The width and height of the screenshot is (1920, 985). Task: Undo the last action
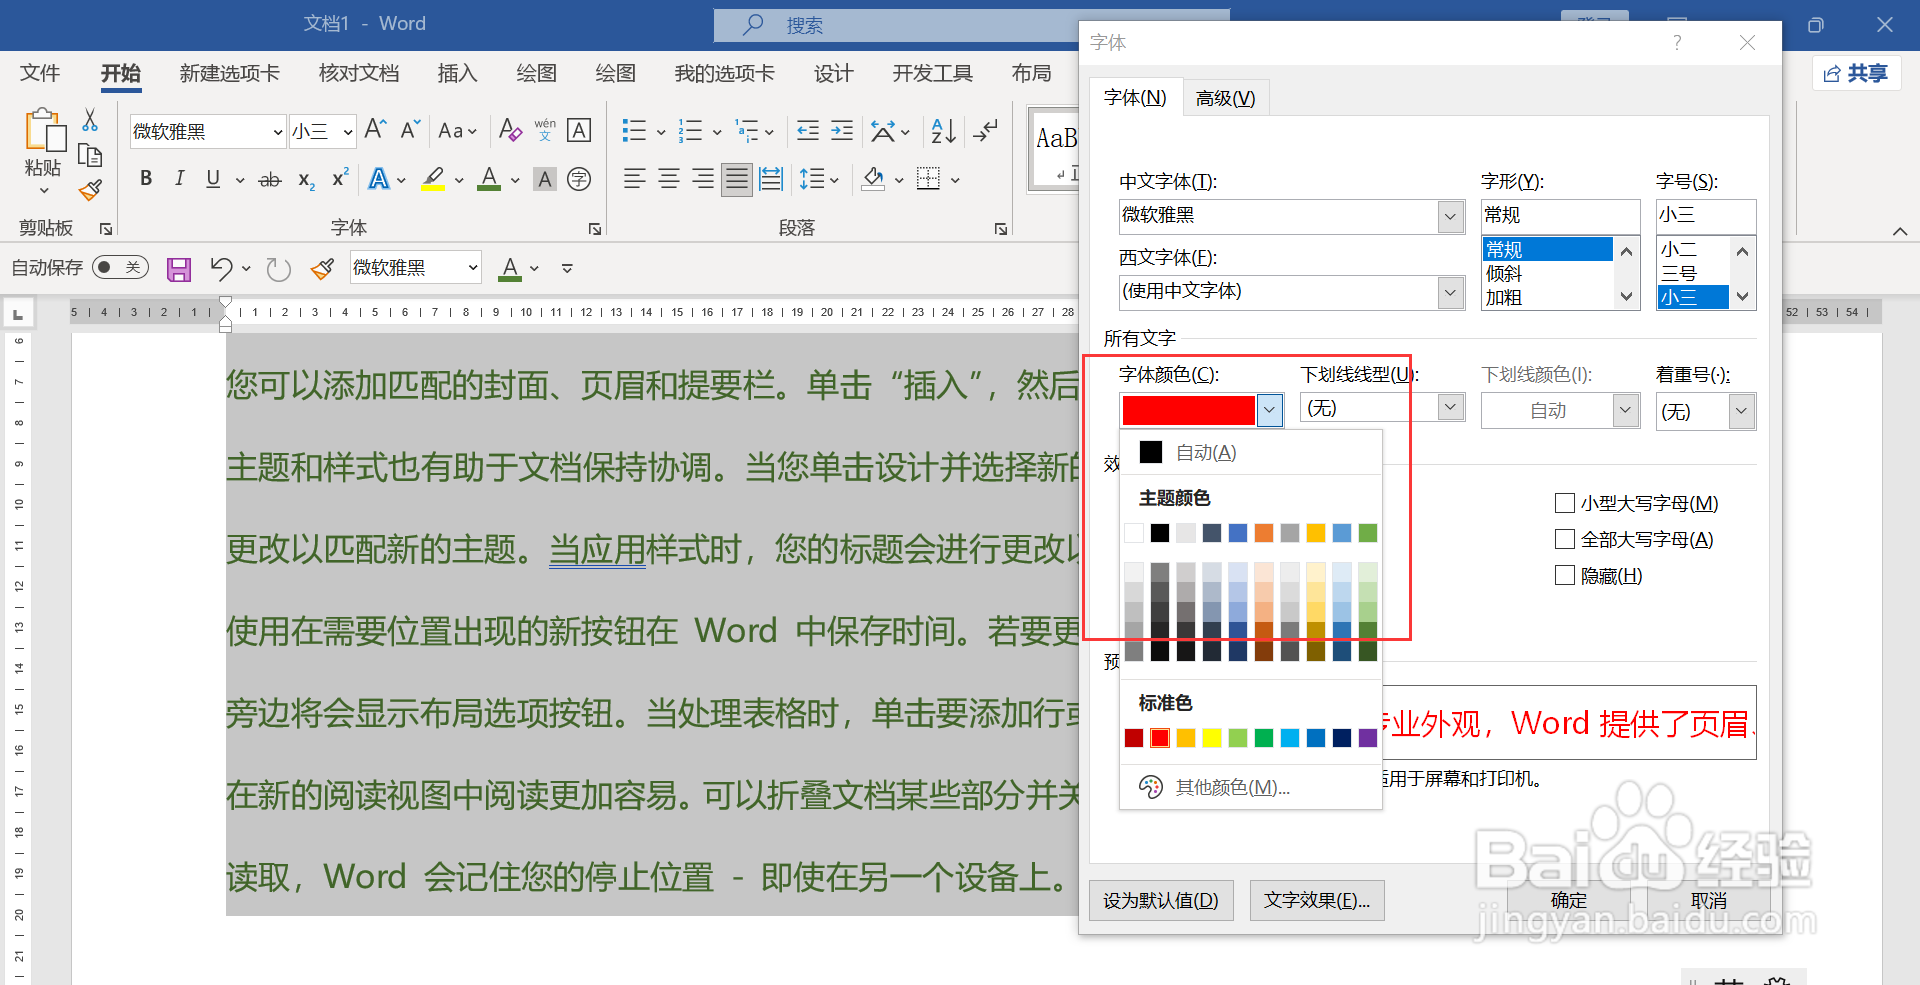coord(221,268)
